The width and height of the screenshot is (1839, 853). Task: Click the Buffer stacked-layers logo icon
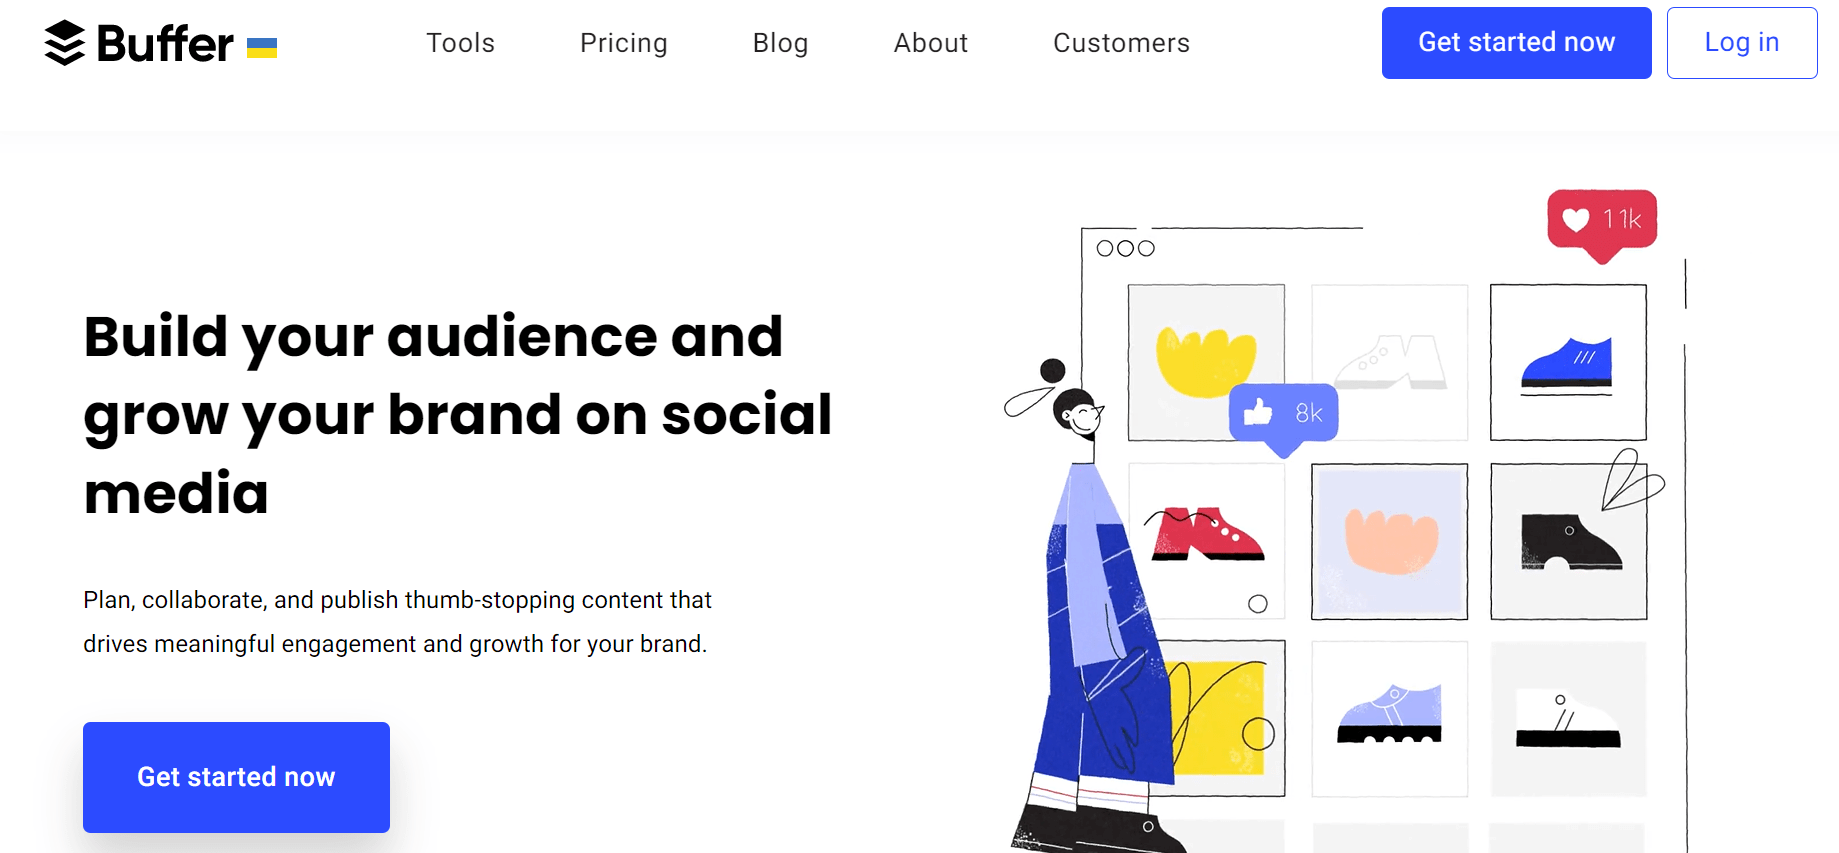tap(64, 42)
